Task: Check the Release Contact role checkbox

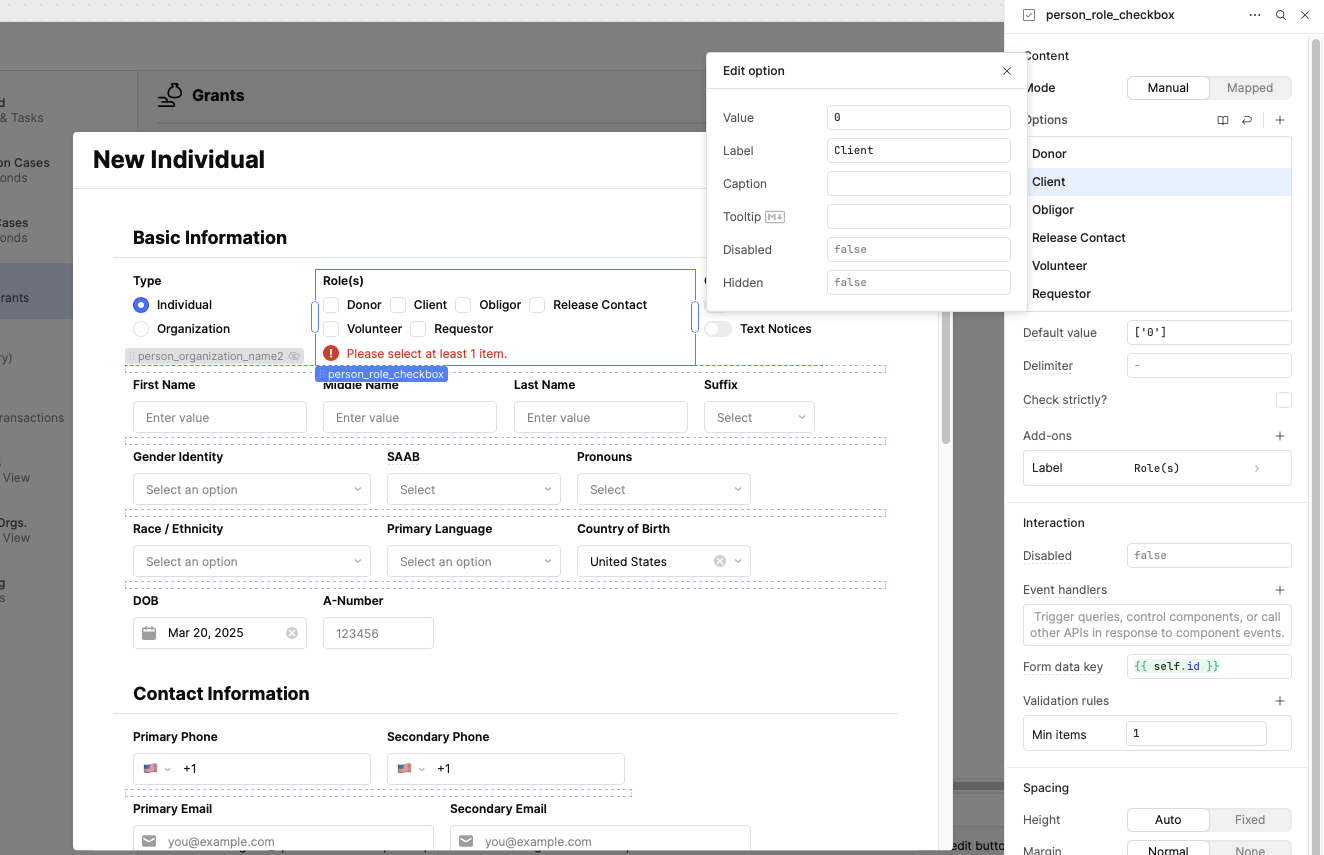Action: click(537, 305)
